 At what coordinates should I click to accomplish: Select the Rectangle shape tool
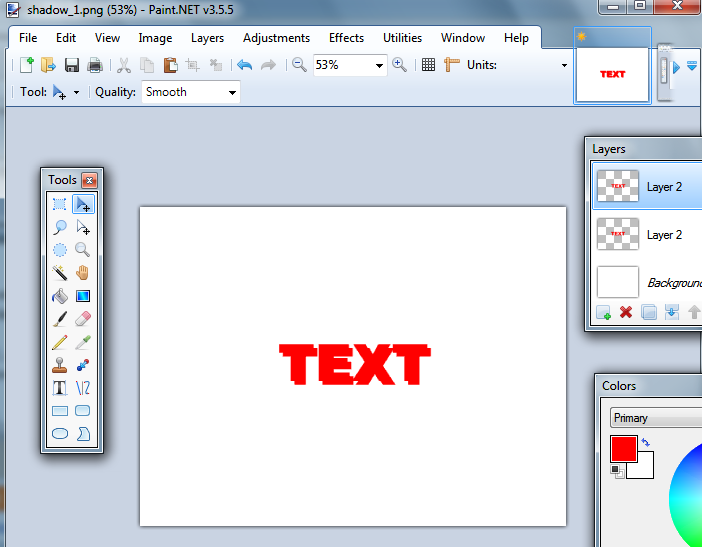point(60,410)
